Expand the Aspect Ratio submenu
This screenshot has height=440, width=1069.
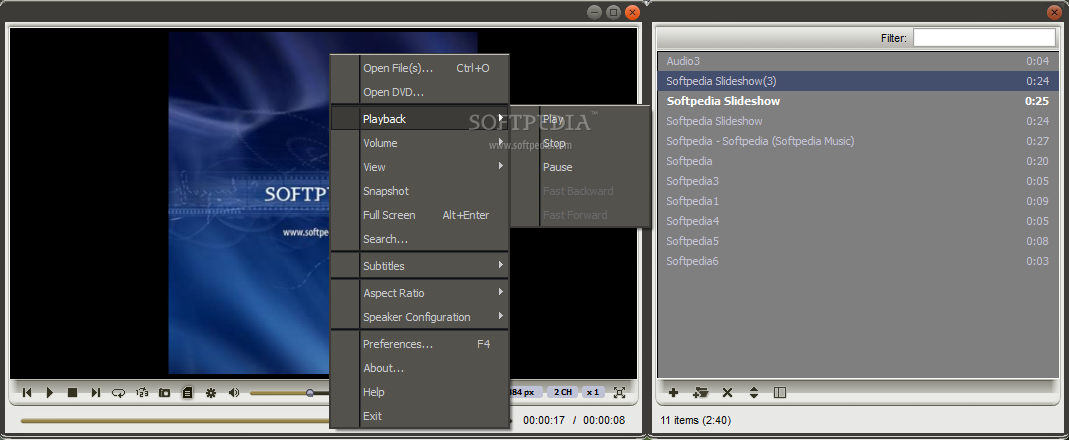pos(420,293)
